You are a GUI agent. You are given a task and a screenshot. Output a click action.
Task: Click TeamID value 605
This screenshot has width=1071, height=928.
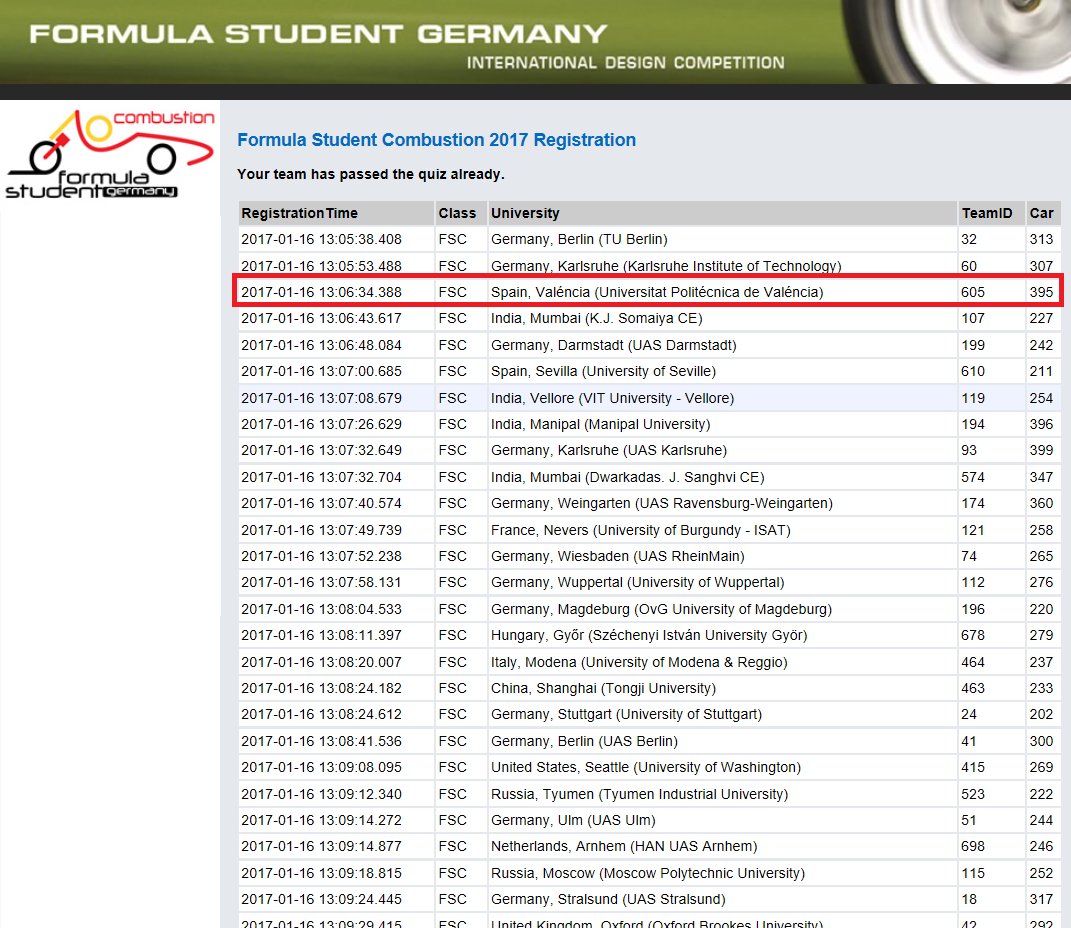coord(973,292)
